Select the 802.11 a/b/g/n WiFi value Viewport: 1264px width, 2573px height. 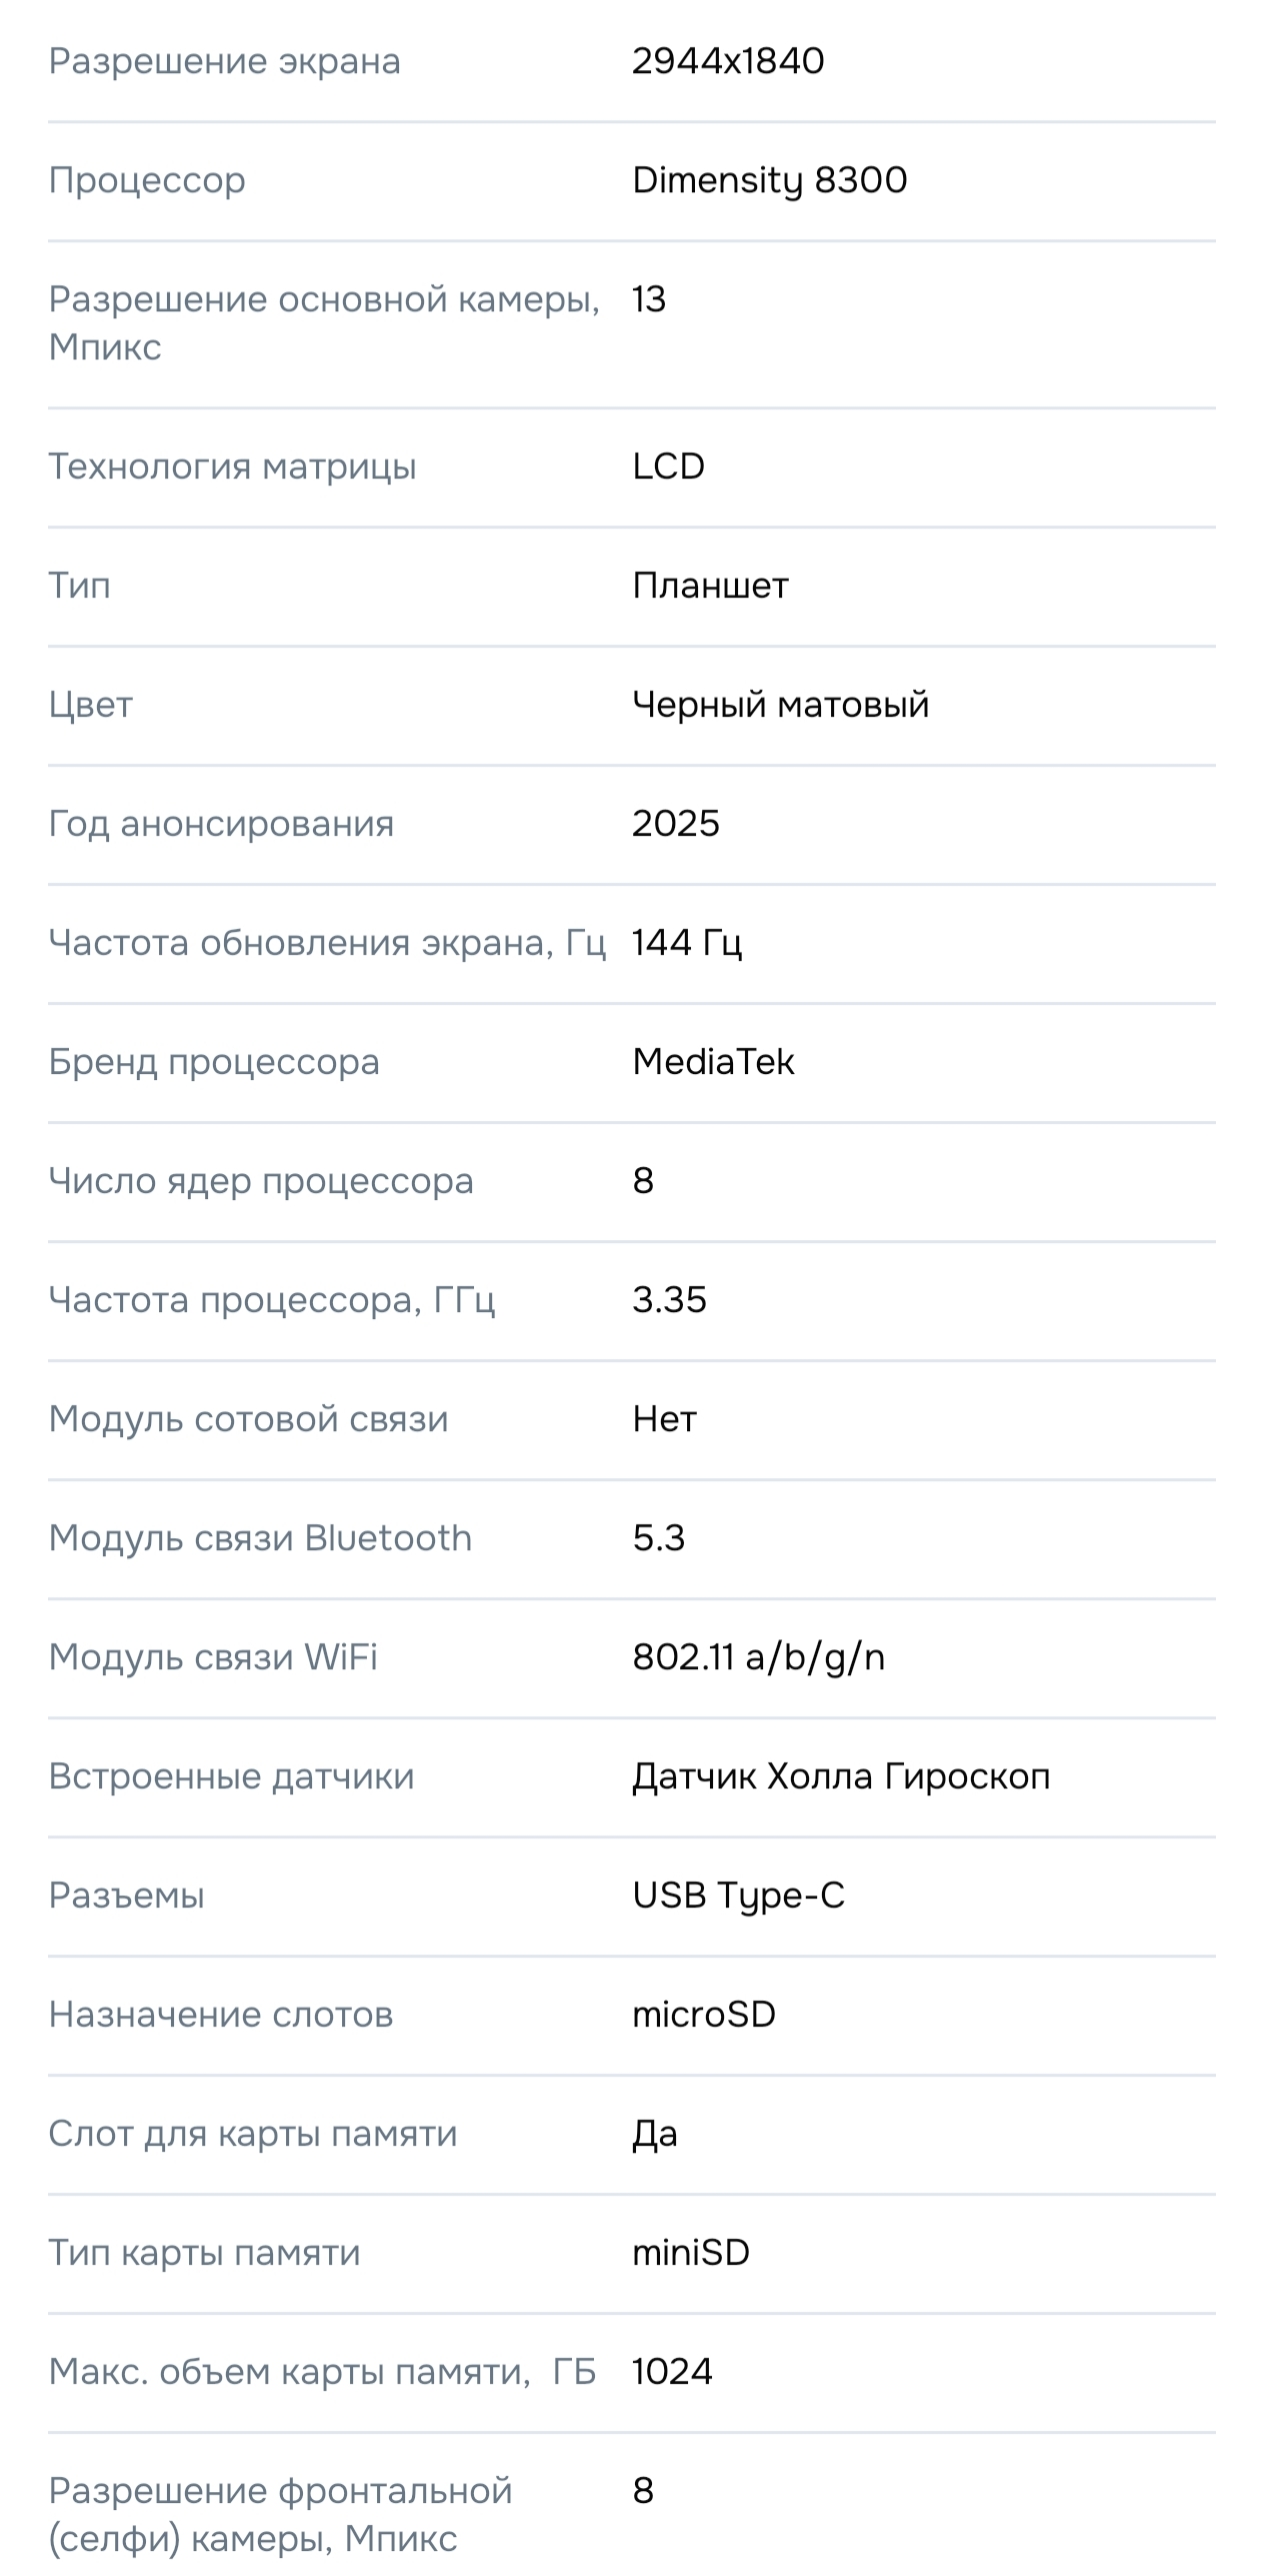758,1657
